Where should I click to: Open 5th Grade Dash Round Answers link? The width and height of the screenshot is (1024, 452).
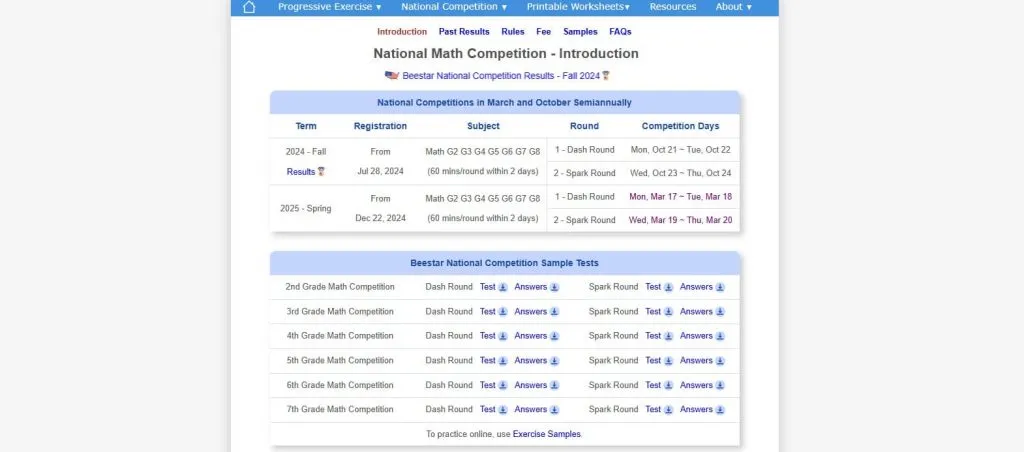click(531, 361)
